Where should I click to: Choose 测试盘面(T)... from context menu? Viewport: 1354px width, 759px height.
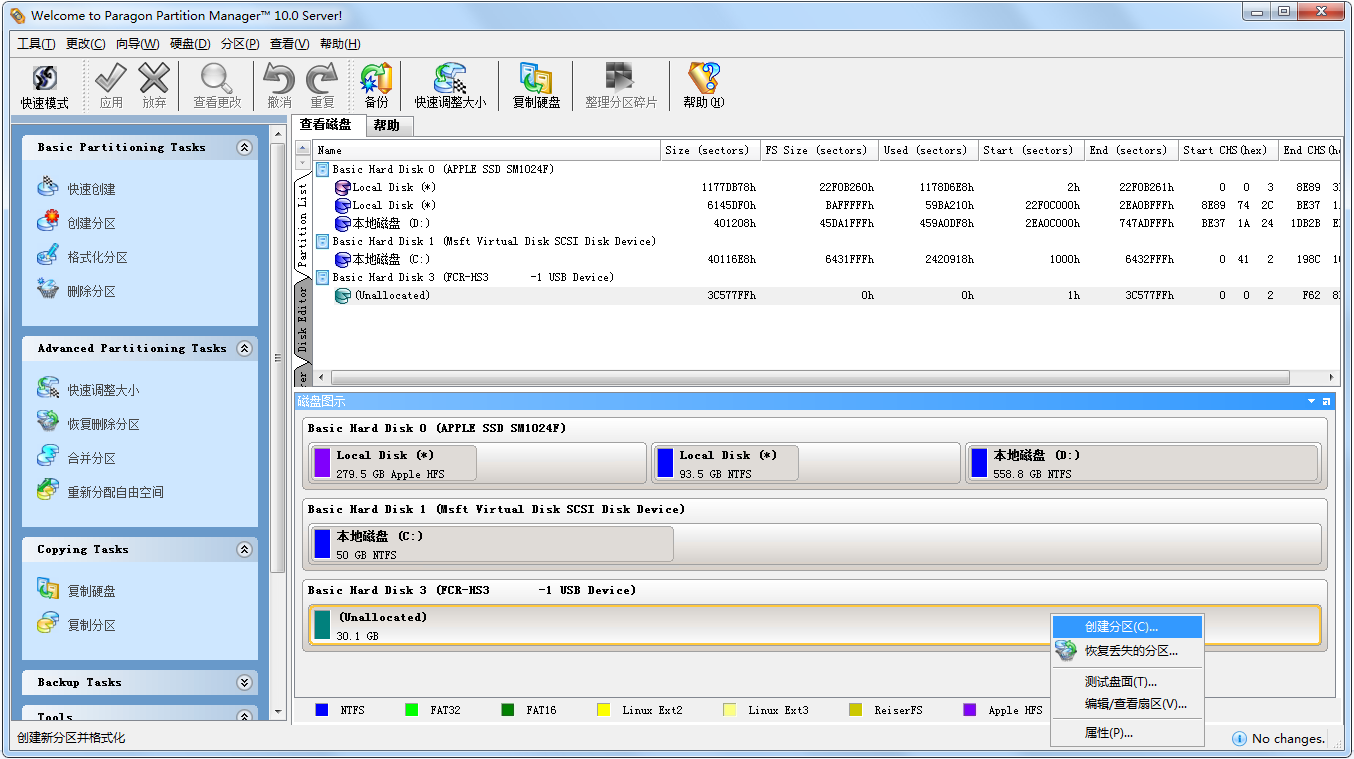coord(1127,682)
